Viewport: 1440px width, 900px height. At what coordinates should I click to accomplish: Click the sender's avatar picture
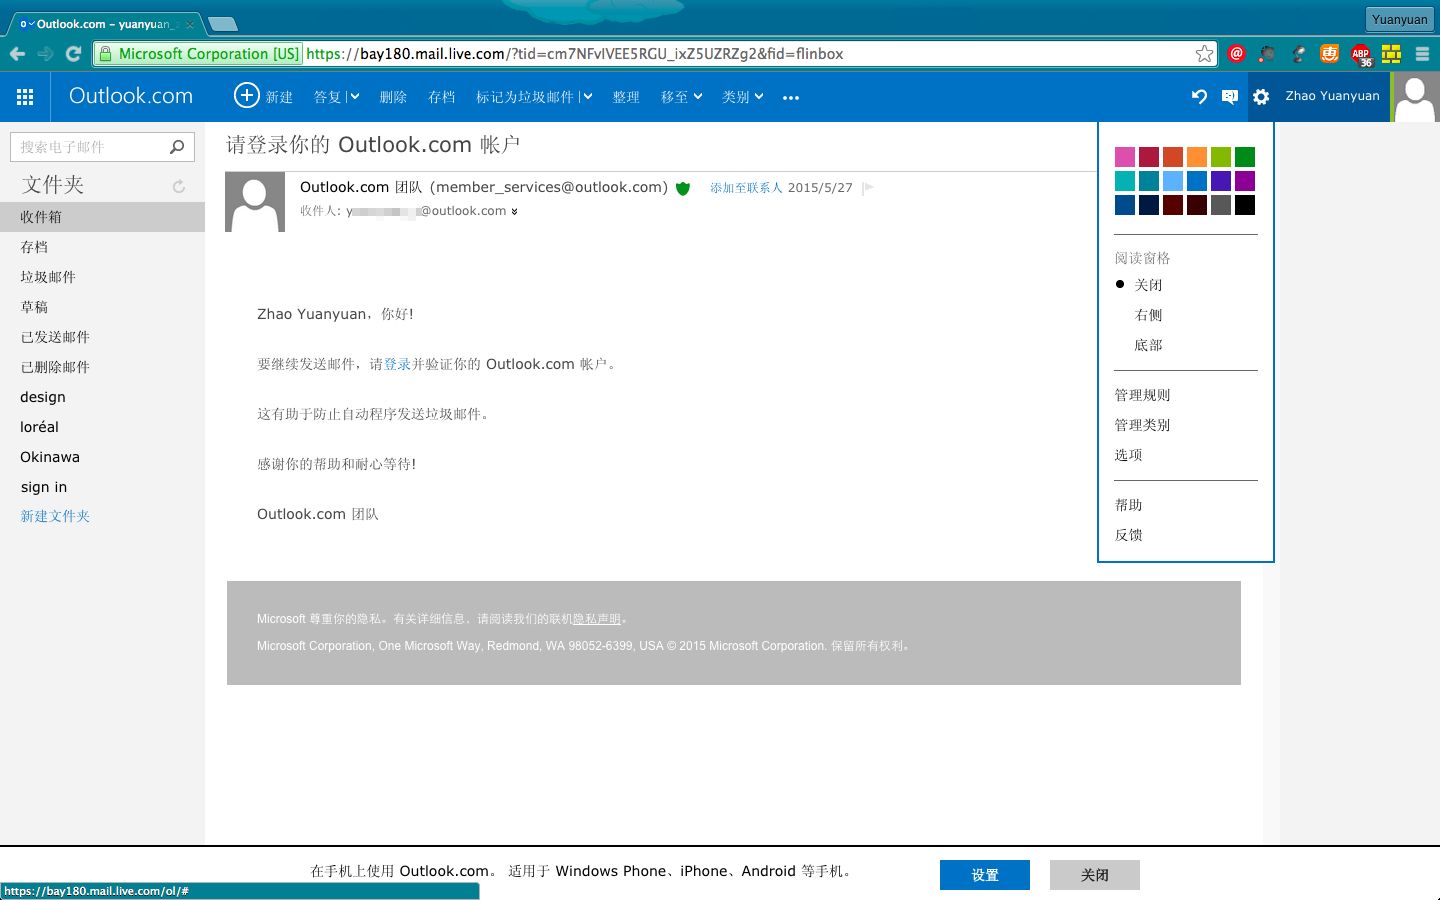[x=255, y=202]
